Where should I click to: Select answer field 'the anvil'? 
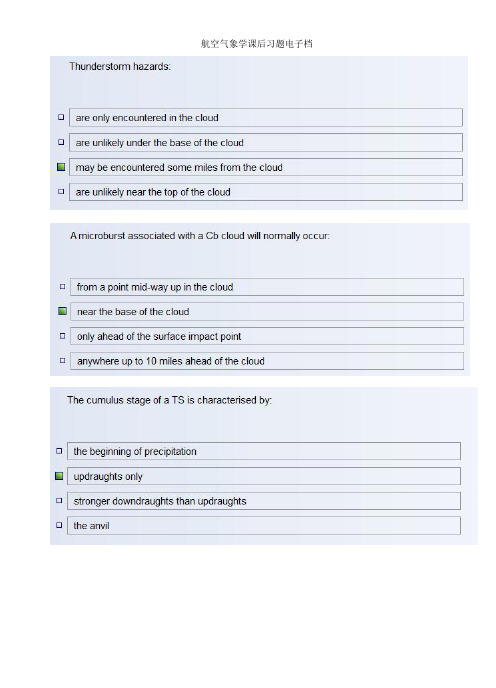(264, 526)
